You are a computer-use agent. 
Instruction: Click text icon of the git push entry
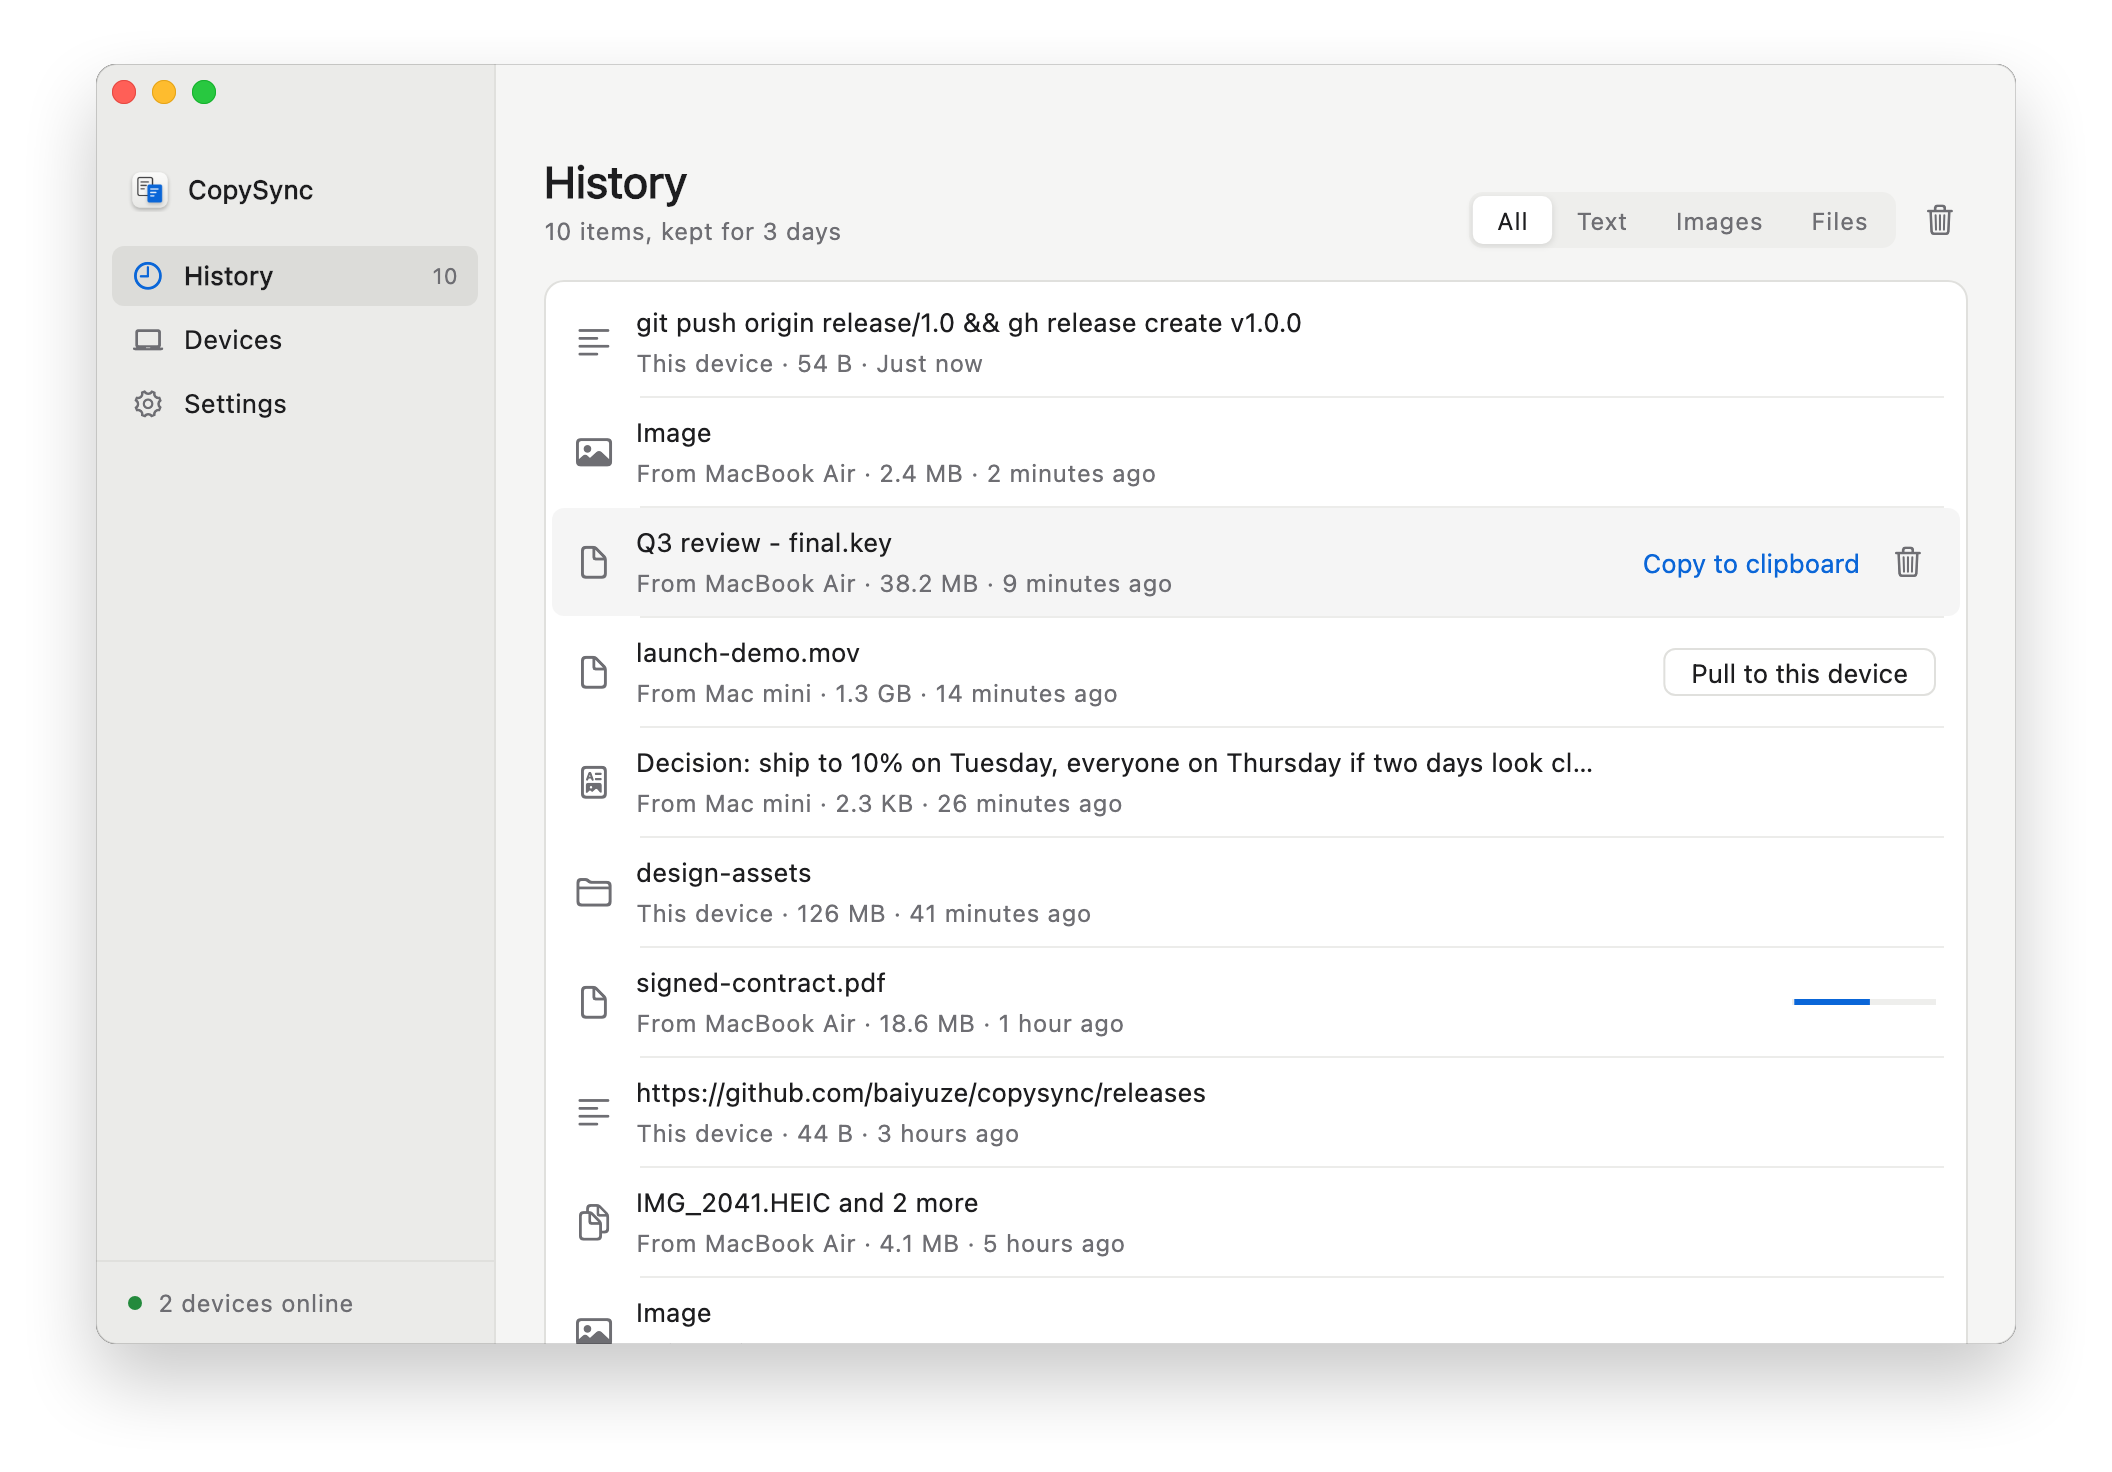click(x=594, y=343)
